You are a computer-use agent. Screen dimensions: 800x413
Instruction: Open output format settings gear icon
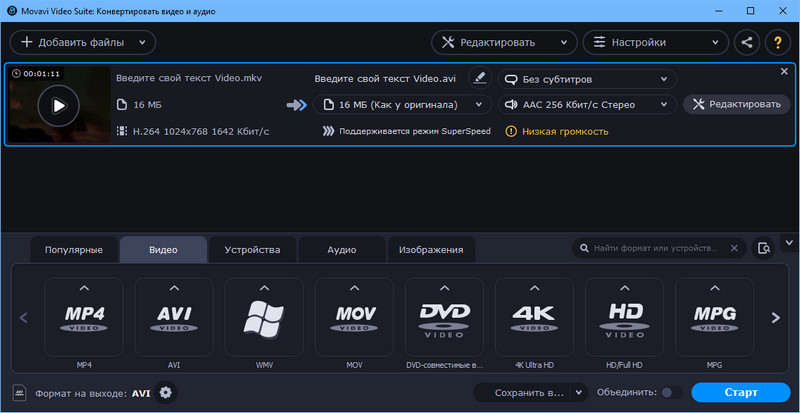click(166, 393)
